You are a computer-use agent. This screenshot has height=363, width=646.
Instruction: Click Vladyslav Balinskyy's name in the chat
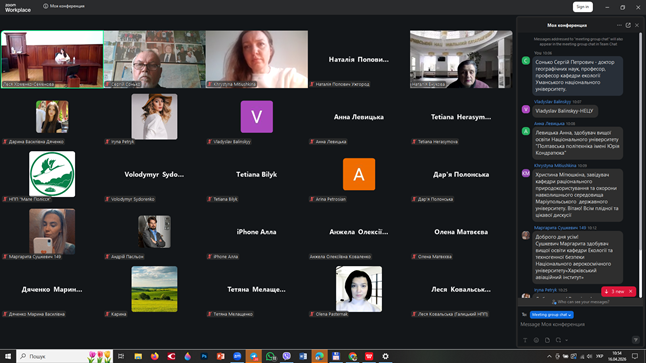[x=552, y=101]
